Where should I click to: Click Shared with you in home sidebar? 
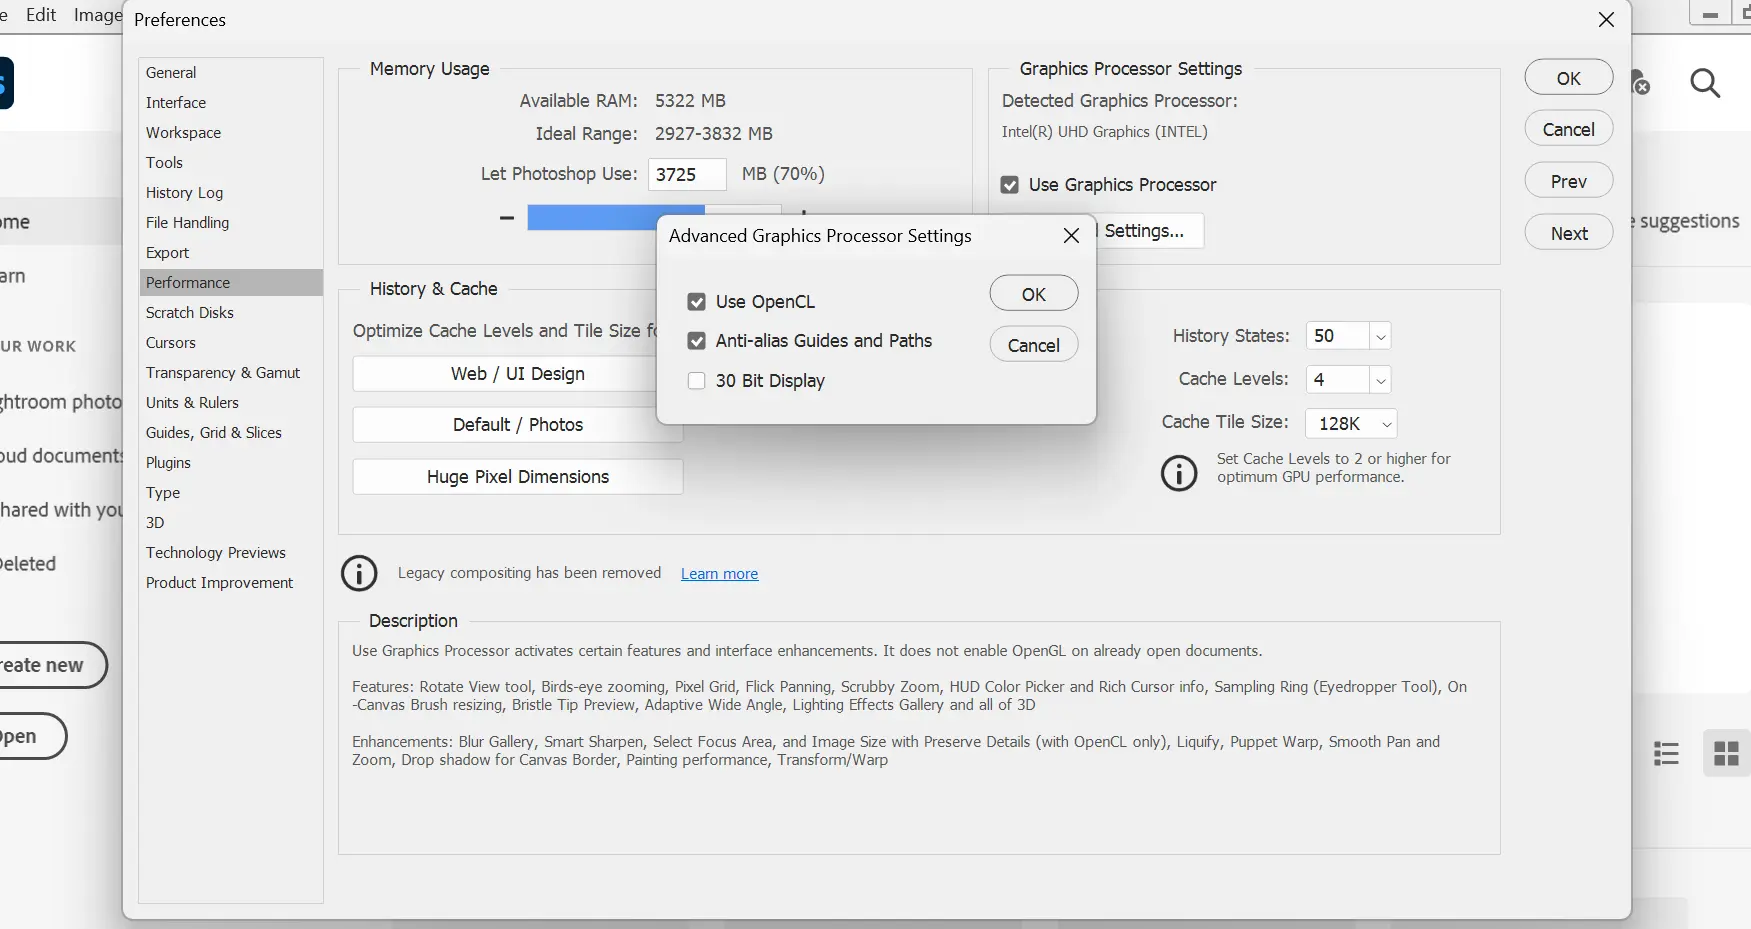[60, 510]
